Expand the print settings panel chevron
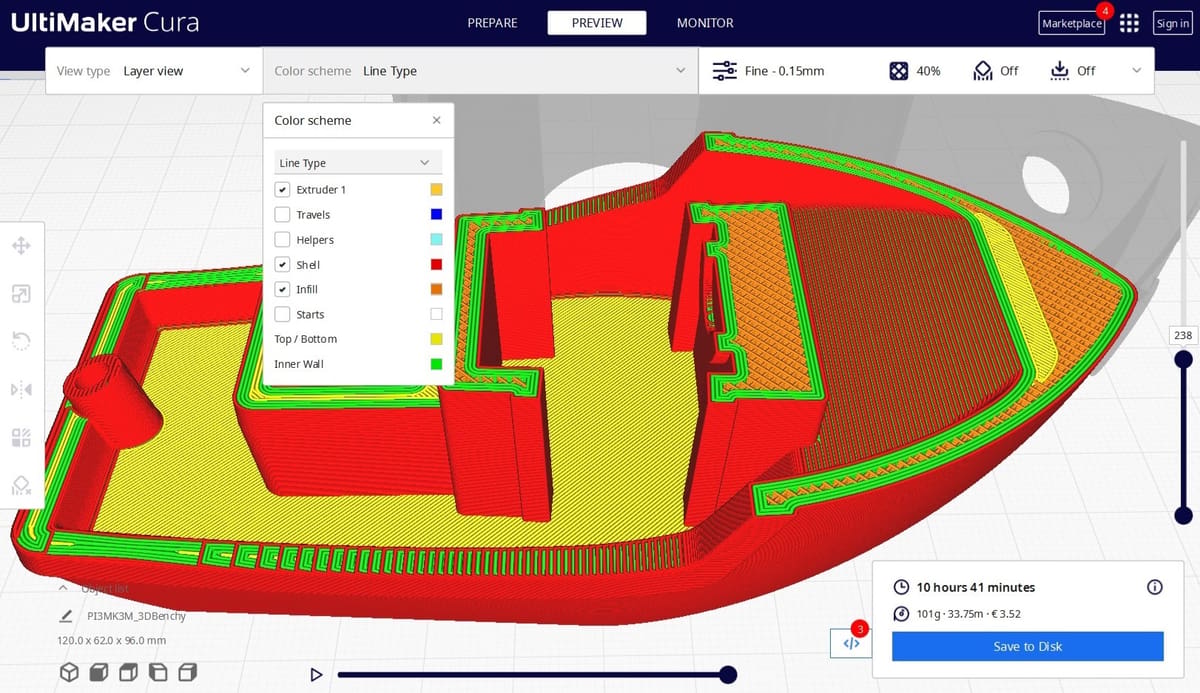The height and width of the screenshot is (693, 1200). [1135, 70]
